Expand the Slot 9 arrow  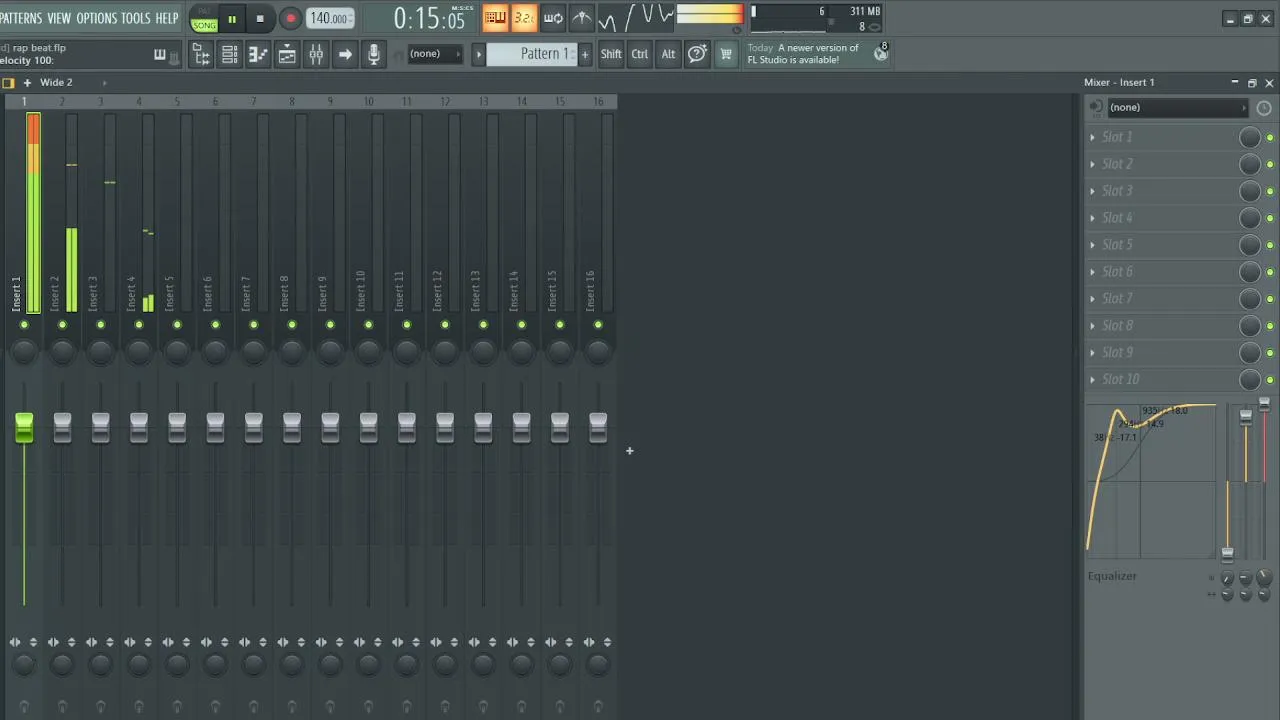click(x=1093, y=353)
